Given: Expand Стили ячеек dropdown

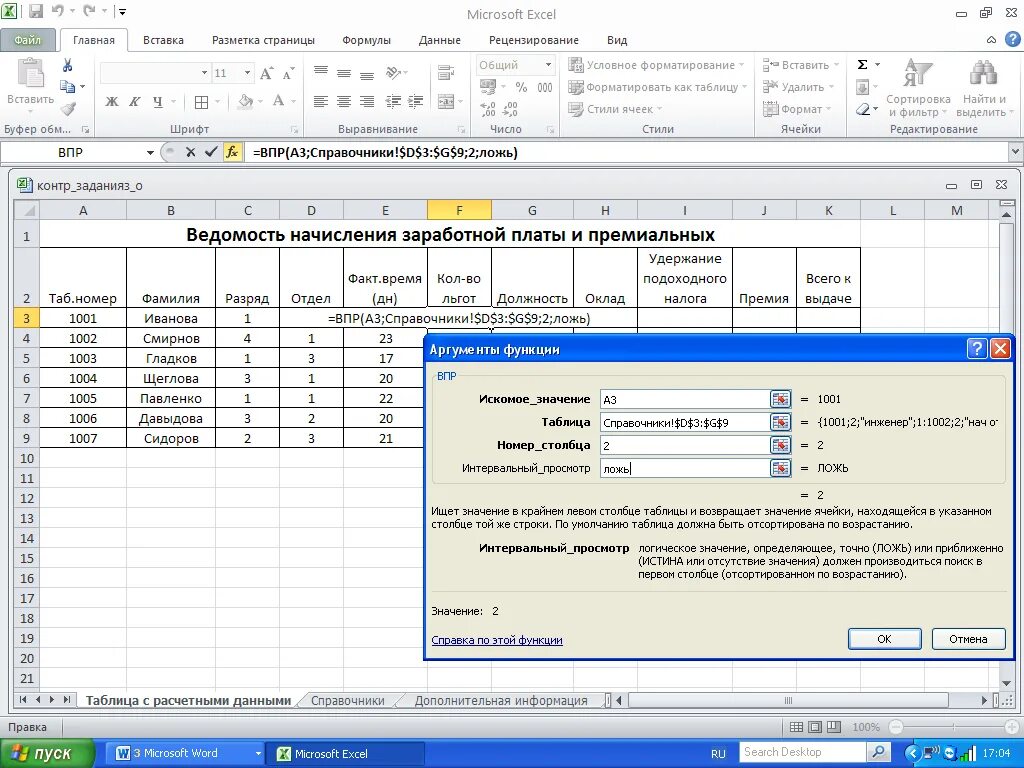Looking at the screenshot, I should [660, 109].
